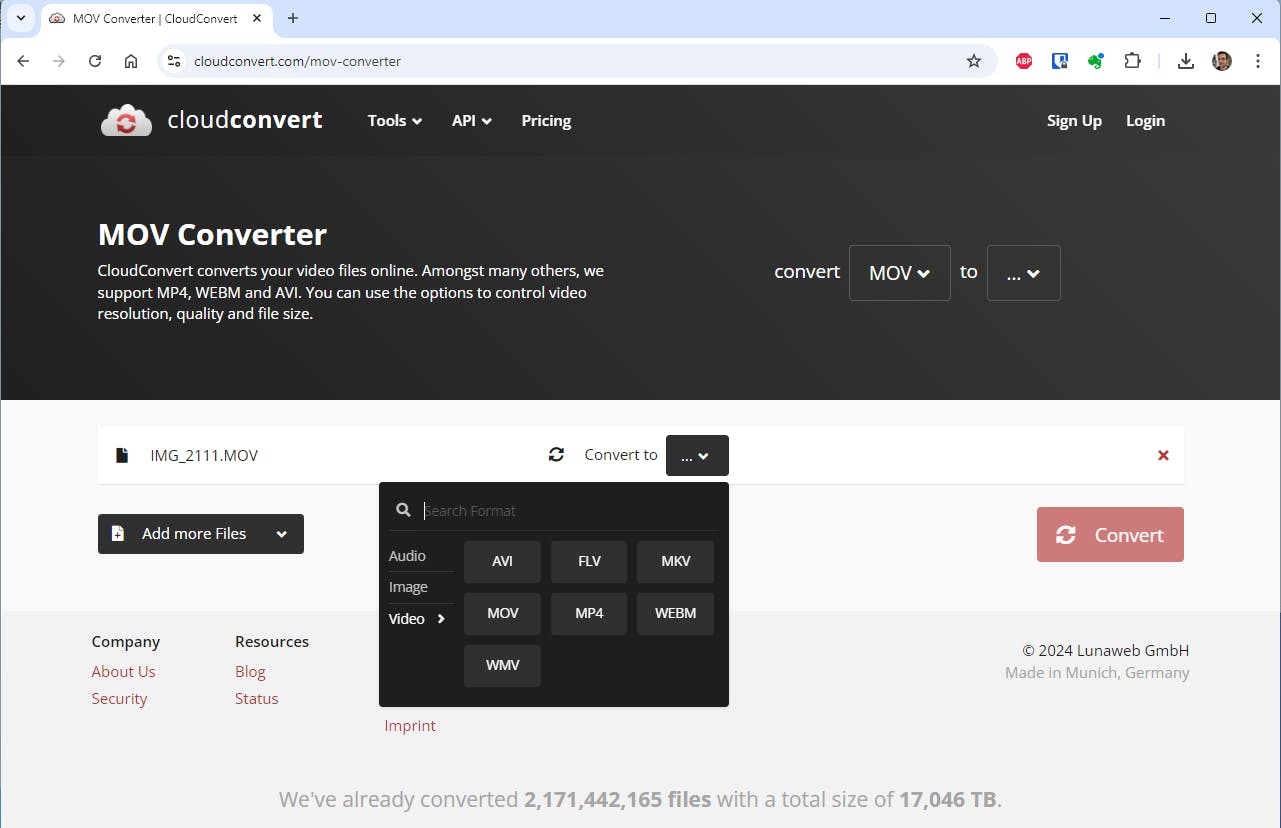1281x828 pixels.
Task: Select the Video format category
Action: [x=417, y=619]
